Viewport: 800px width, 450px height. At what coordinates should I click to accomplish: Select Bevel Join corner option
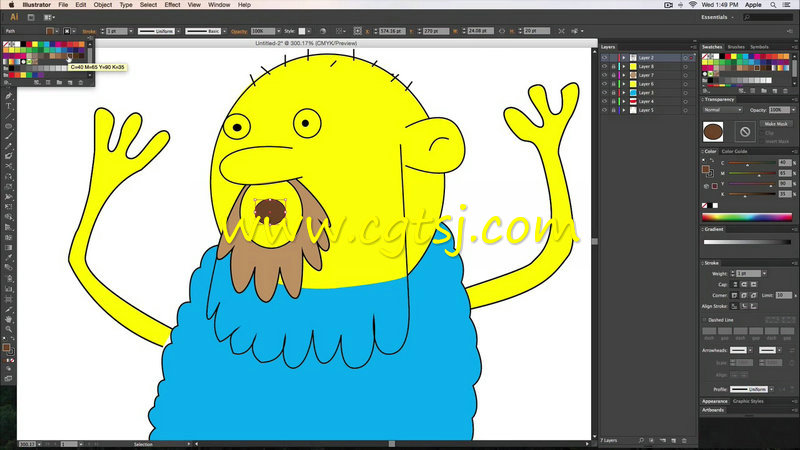point(753,295)
